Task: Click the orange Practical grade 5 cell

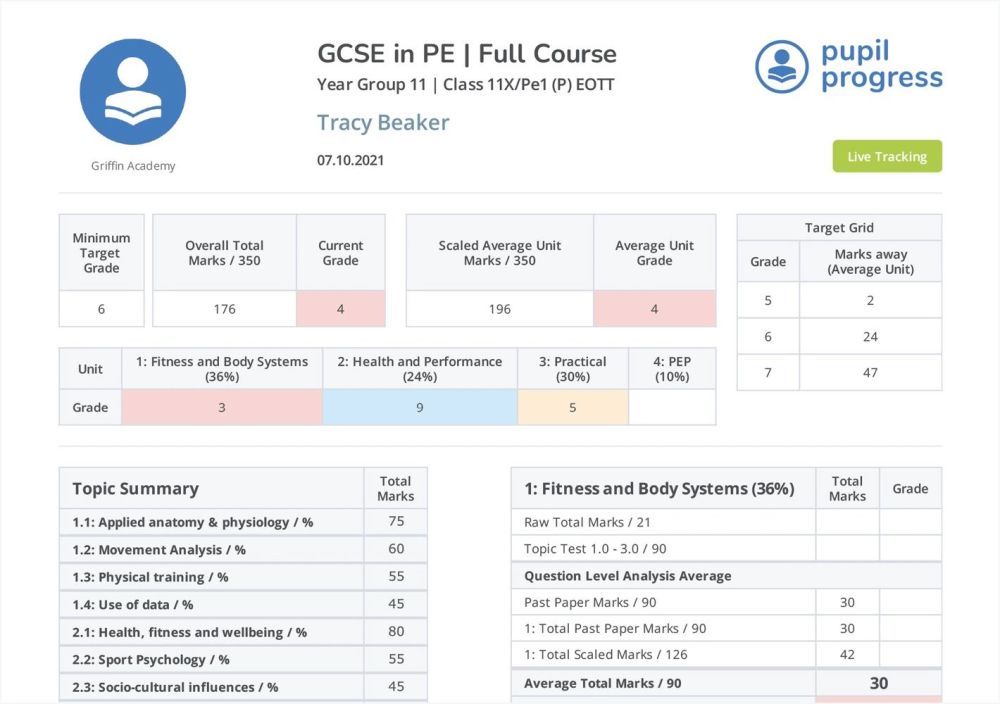Action: (x=572, y=407)
